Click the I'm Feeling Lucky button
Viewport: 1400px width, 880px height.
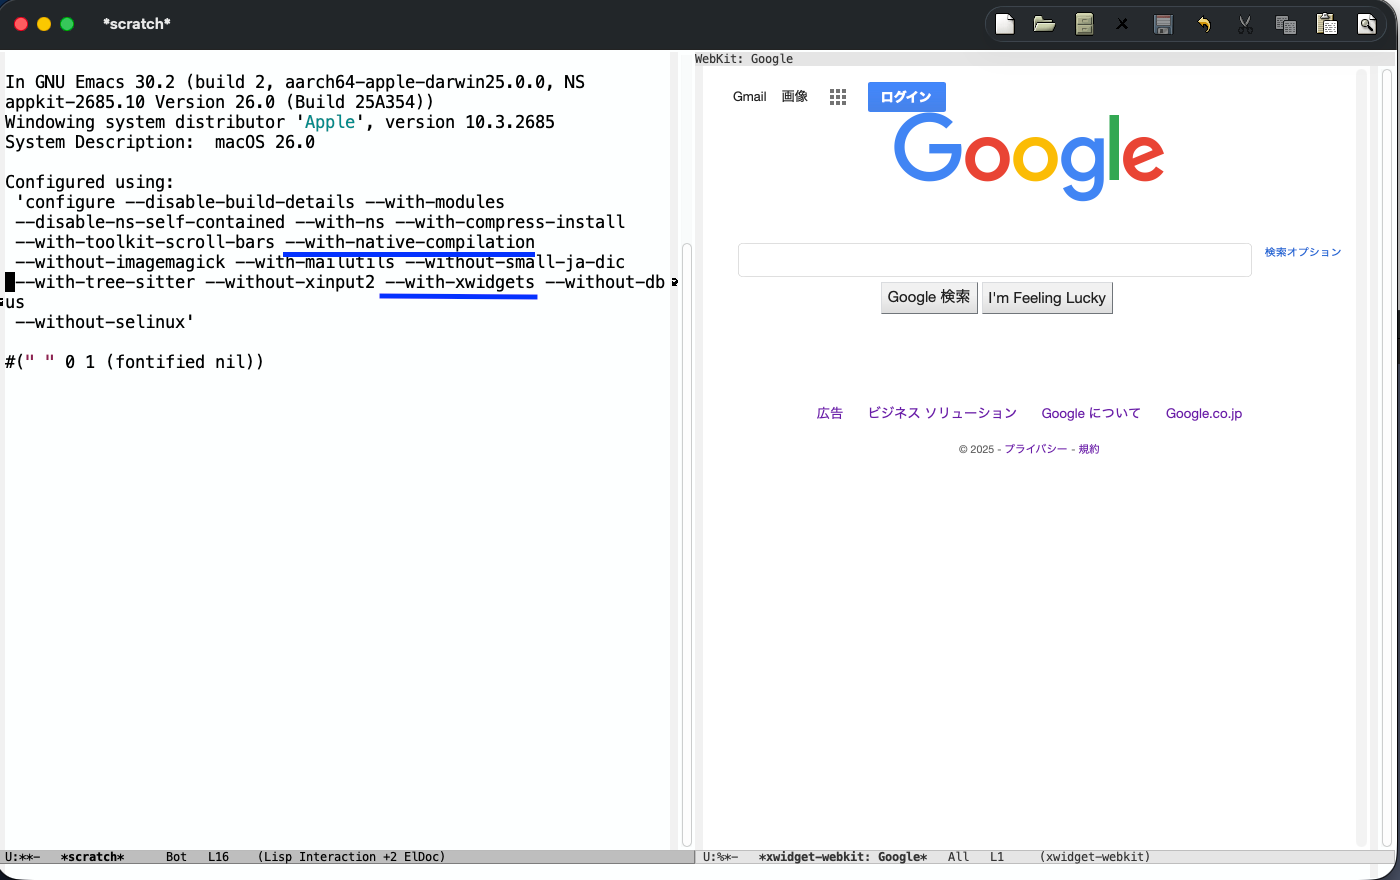1047,298
